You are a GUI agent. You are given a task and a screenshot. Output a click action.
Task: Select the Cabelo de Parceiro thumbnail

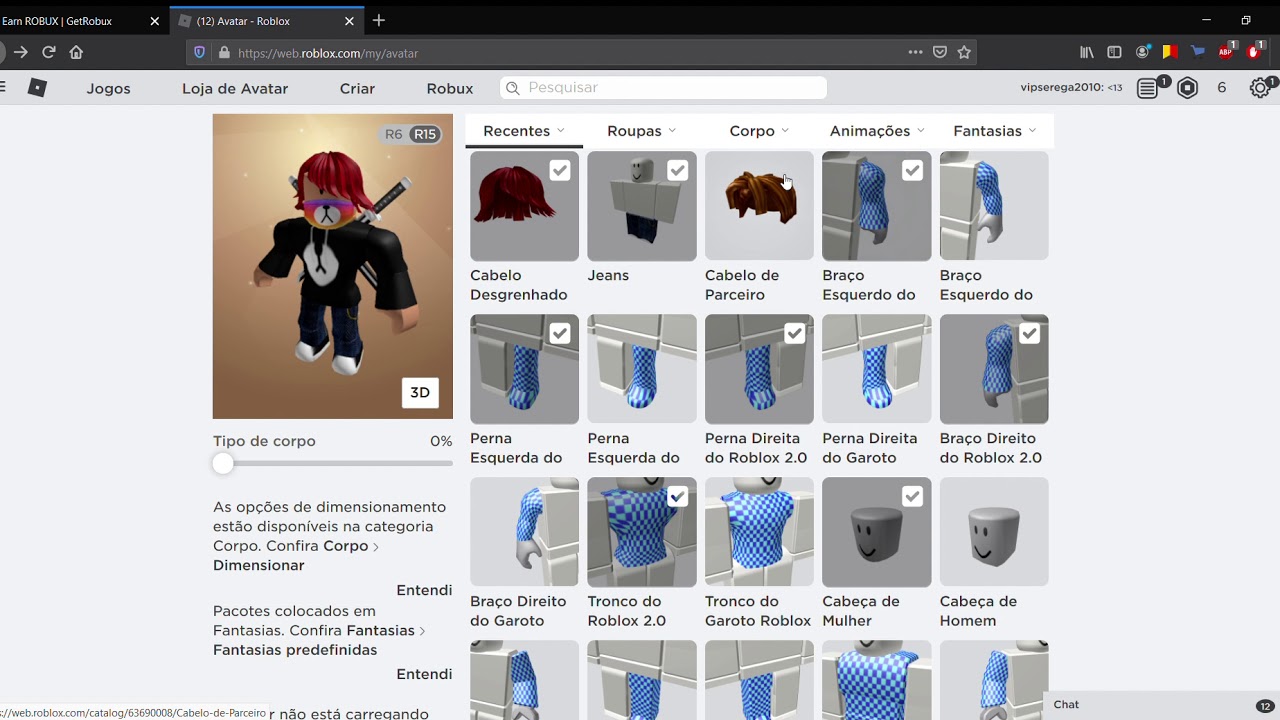click(x=759, y=206)
